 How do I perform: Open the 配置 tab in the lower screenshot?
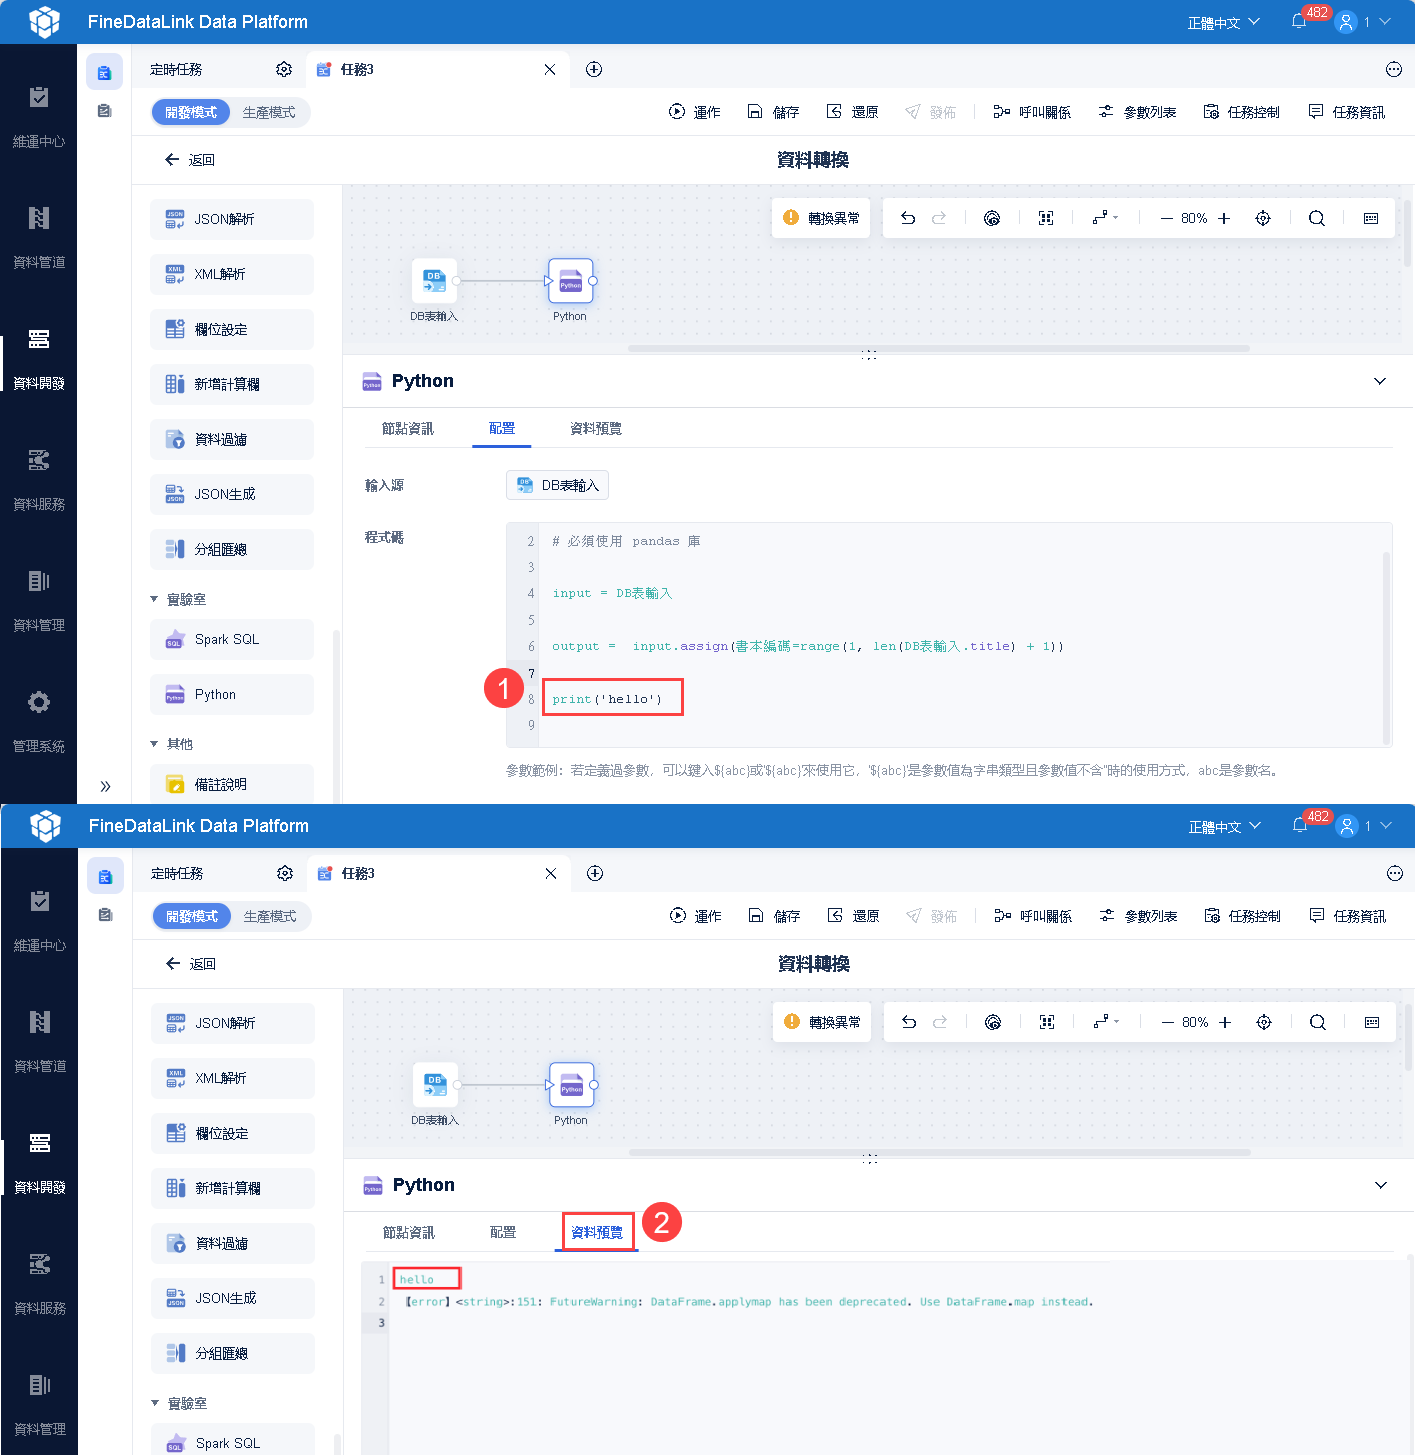click(503, 1232)
